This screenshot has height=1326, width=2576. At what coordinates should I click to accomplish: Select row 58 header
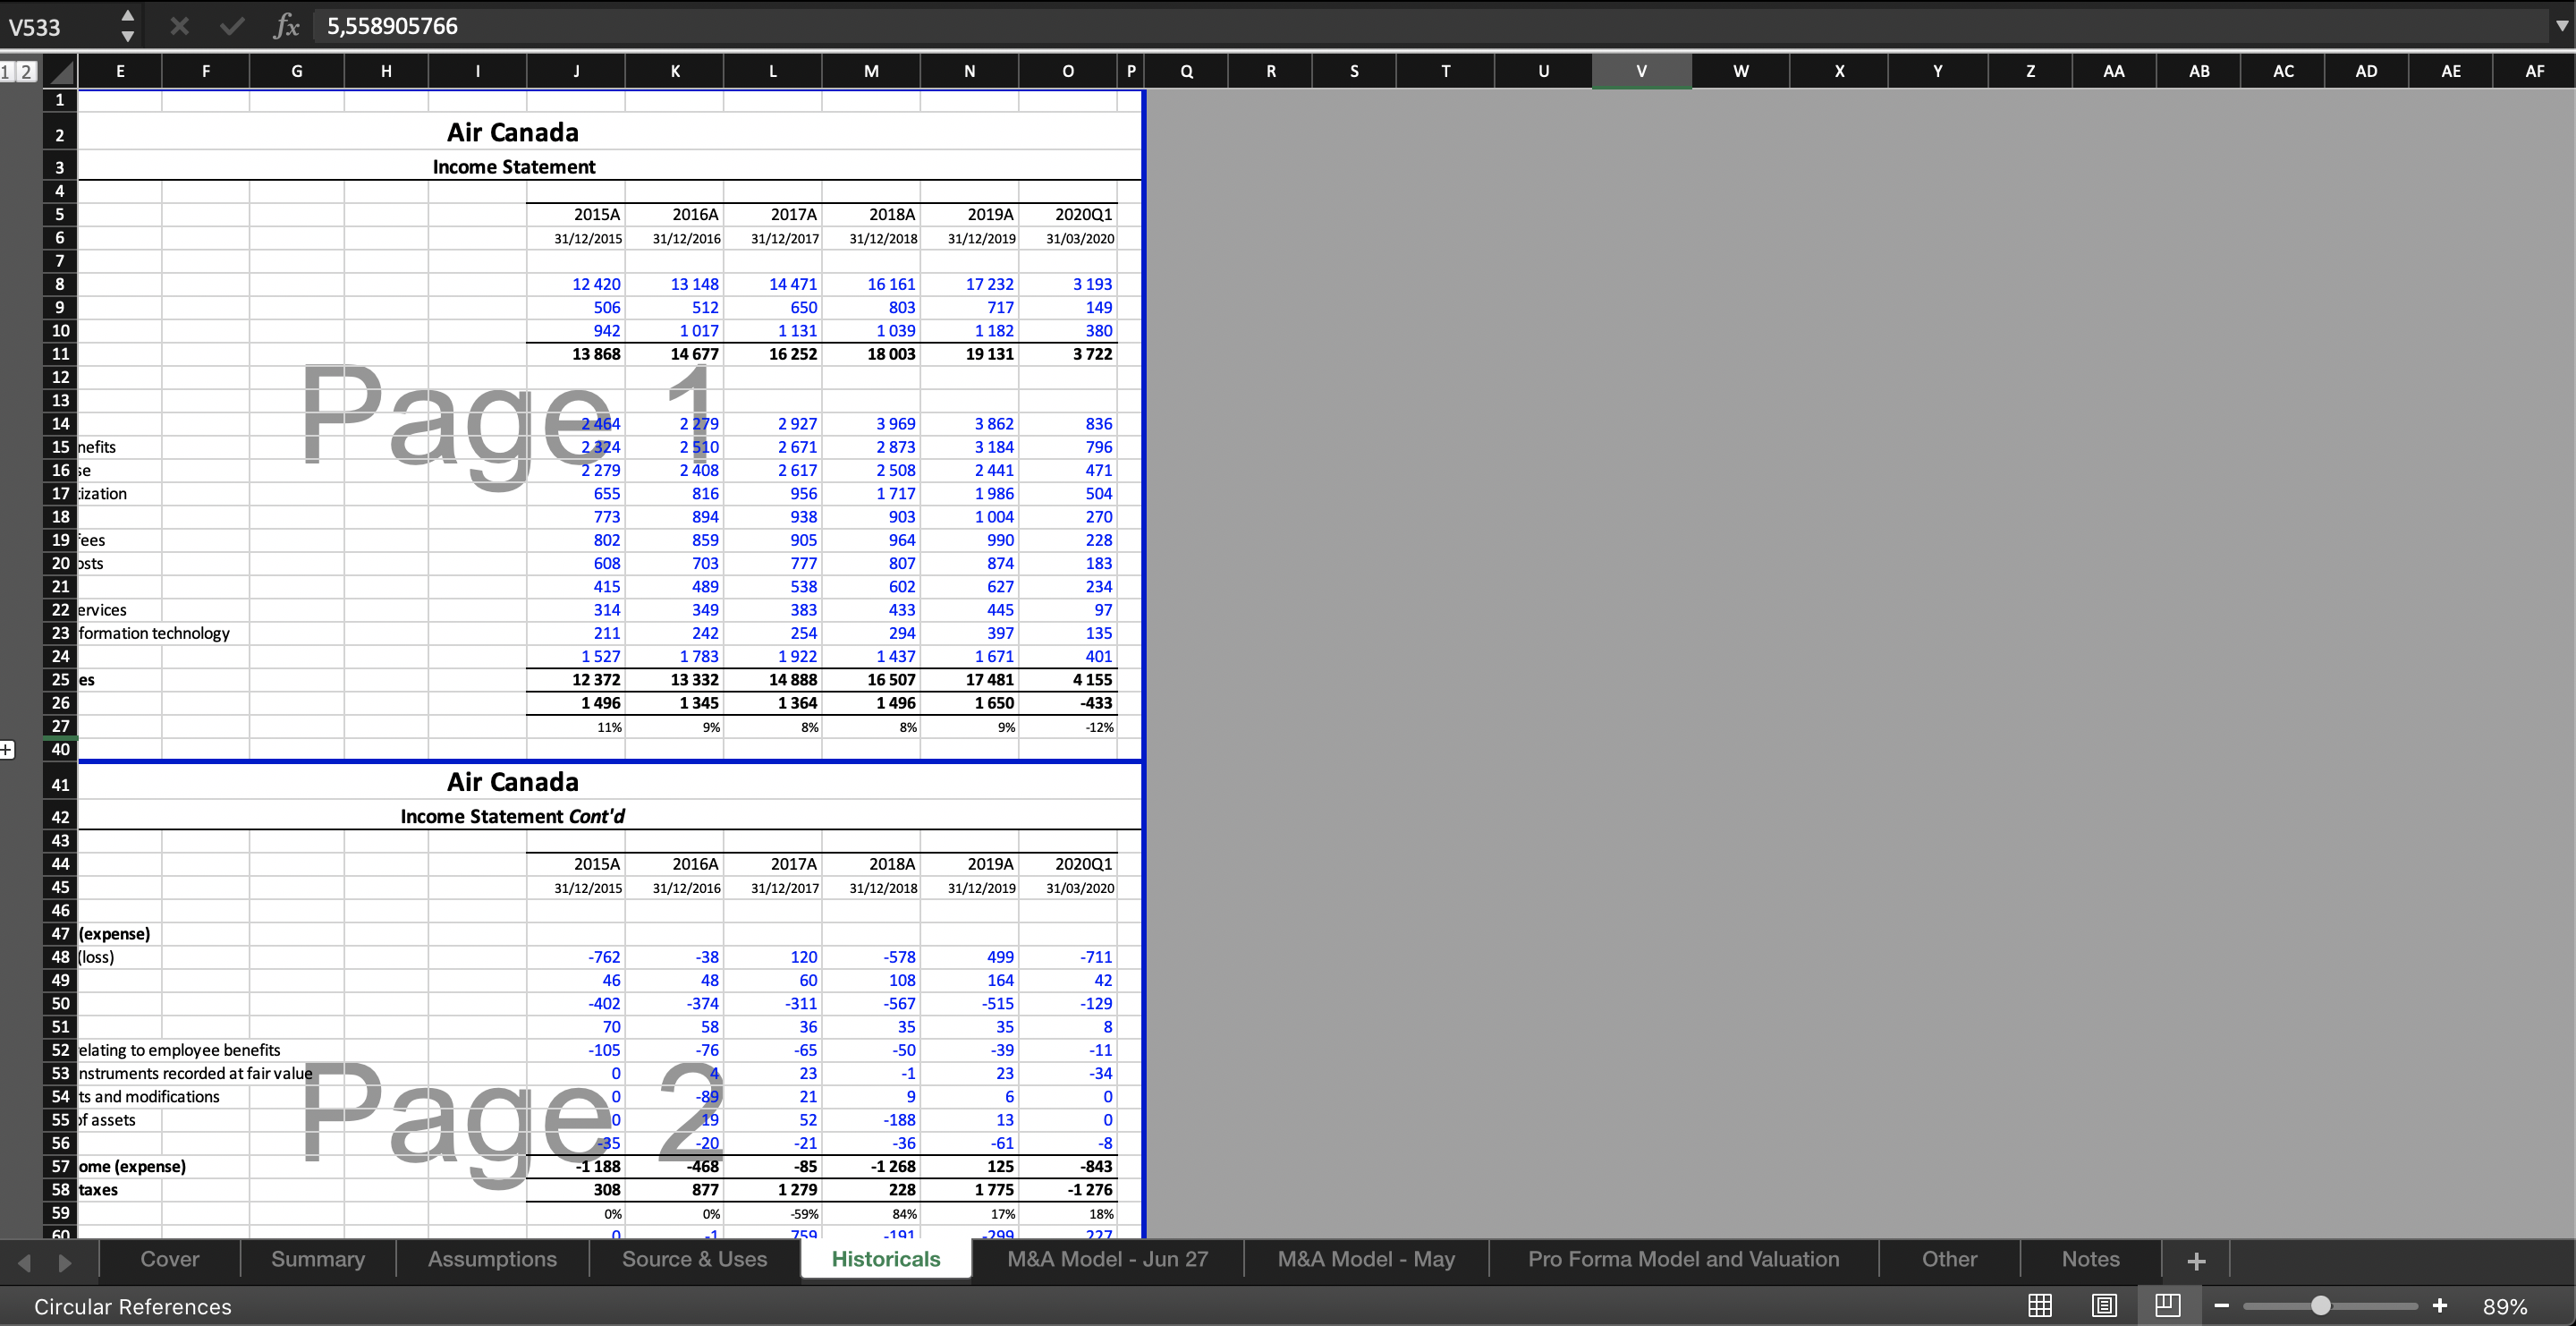[x=60, y=1190]
